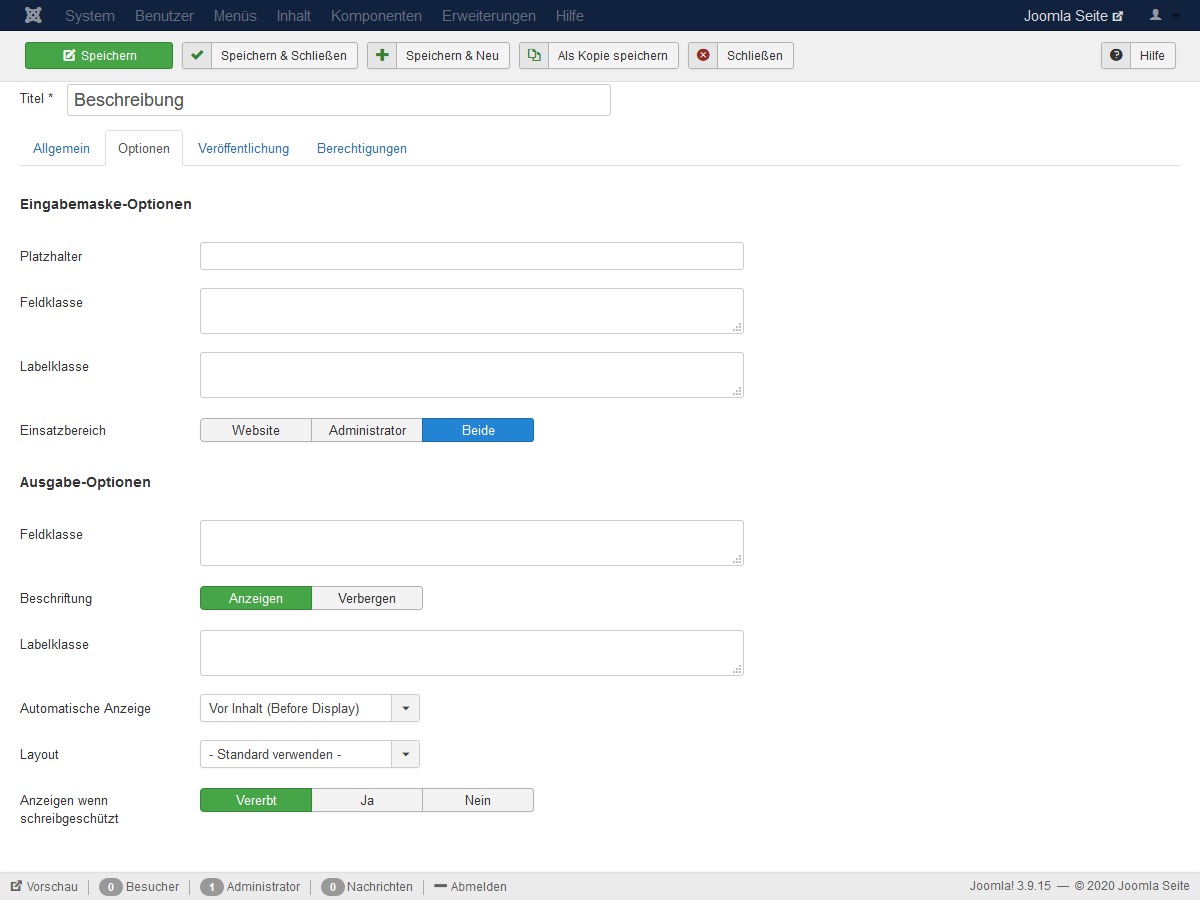The width and height of the screenshot is (1200, 900).
Task: Open the user account menu icon
Action: coord(1160,15)
